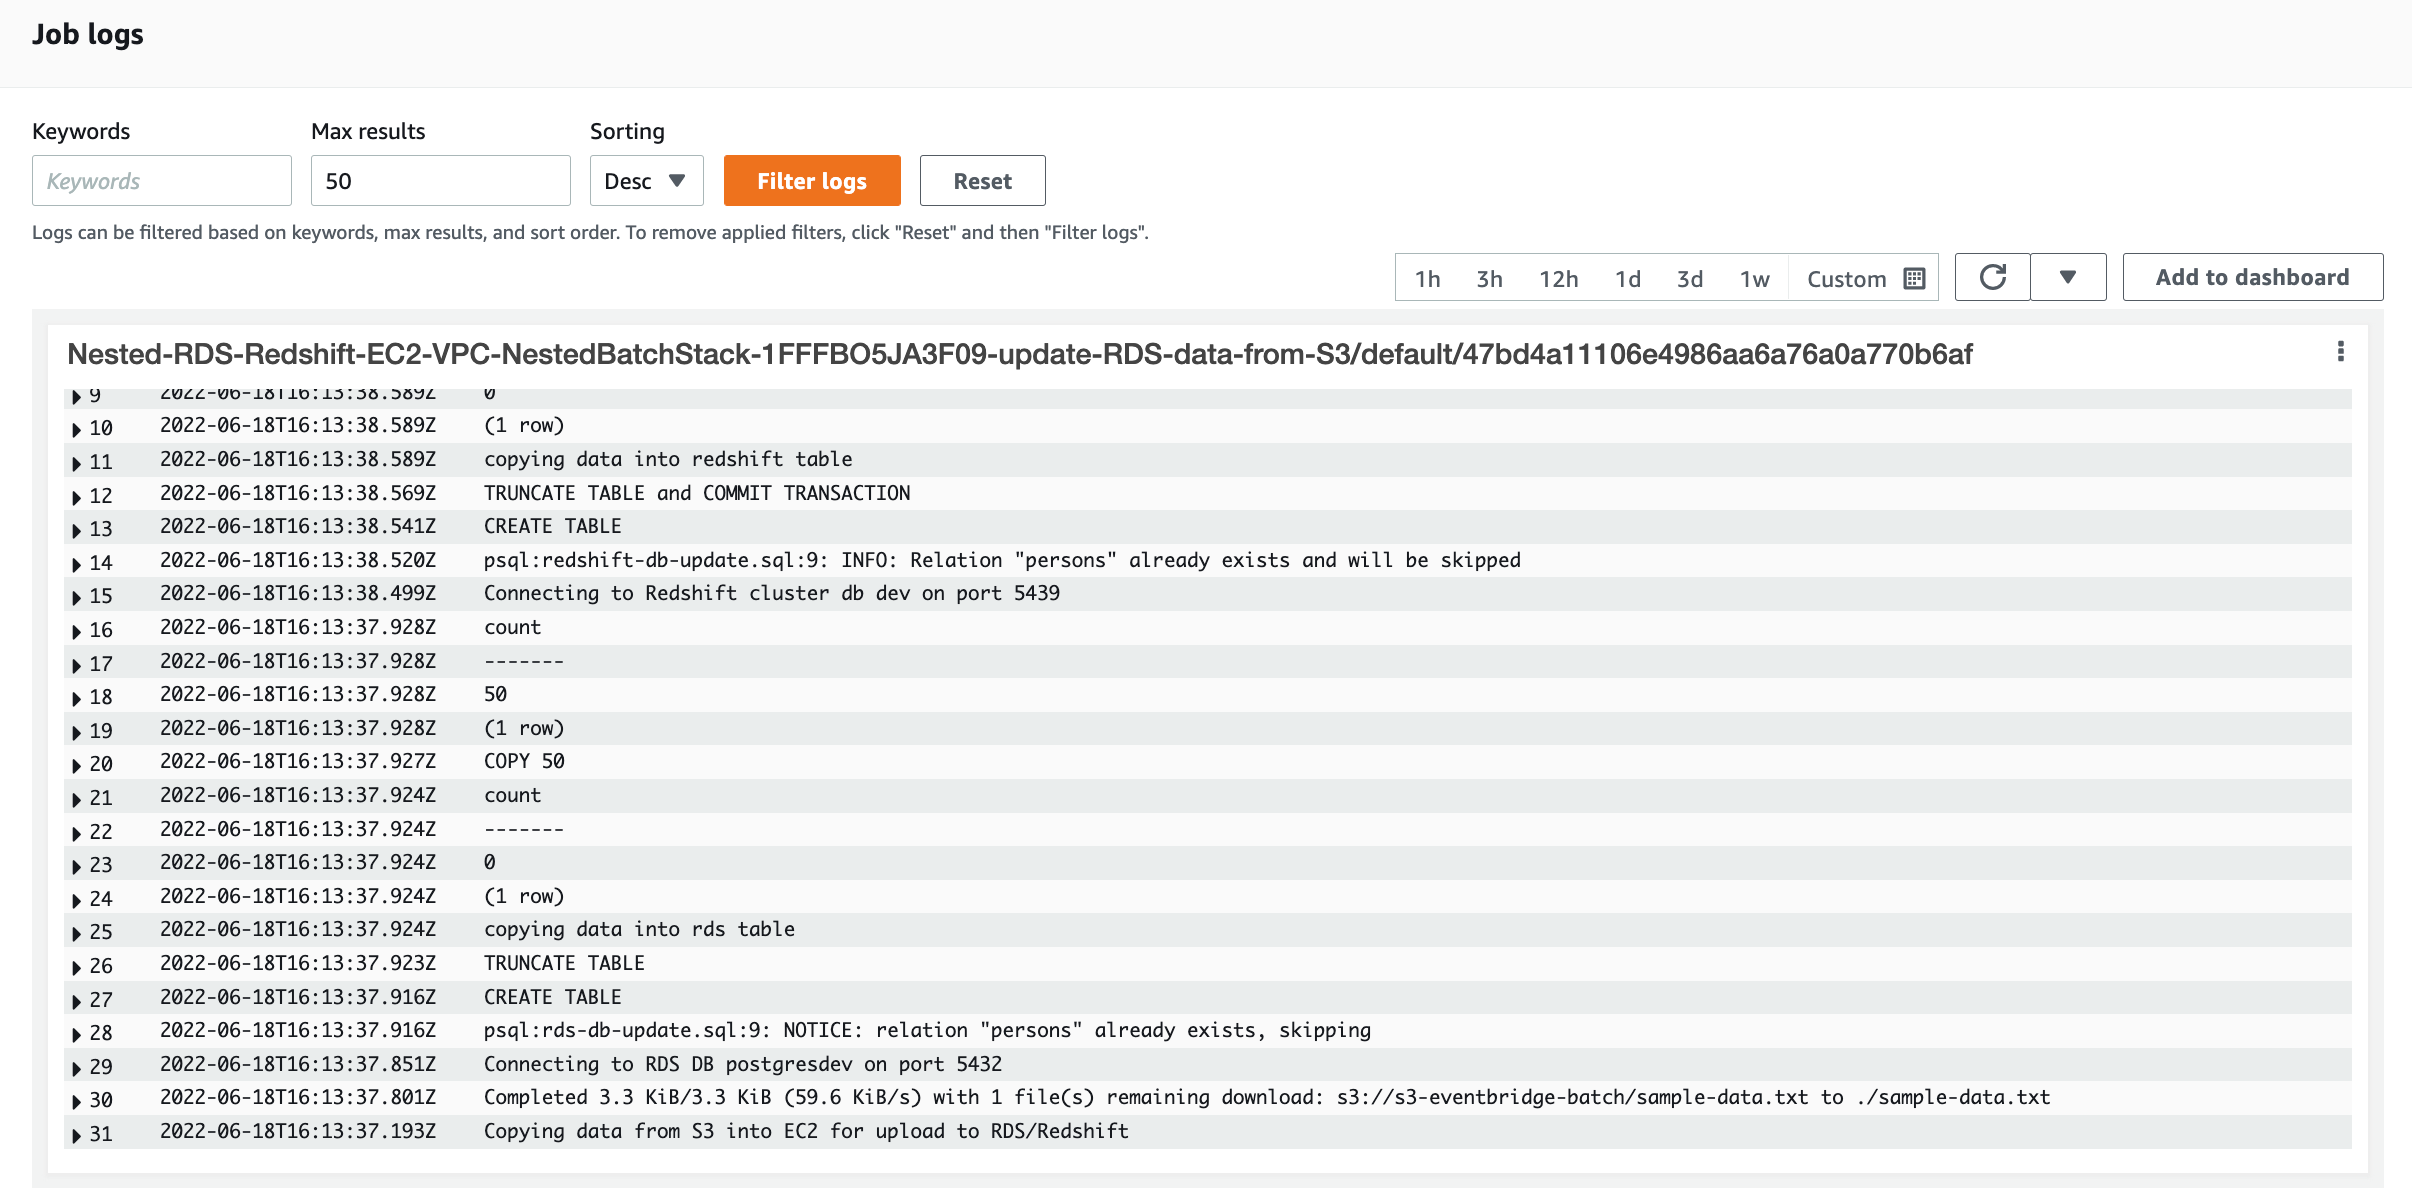Expand log row 27 CREATE TABLE
2412x1188 pixels.
pyautogui.click(x=77, y=1000)
